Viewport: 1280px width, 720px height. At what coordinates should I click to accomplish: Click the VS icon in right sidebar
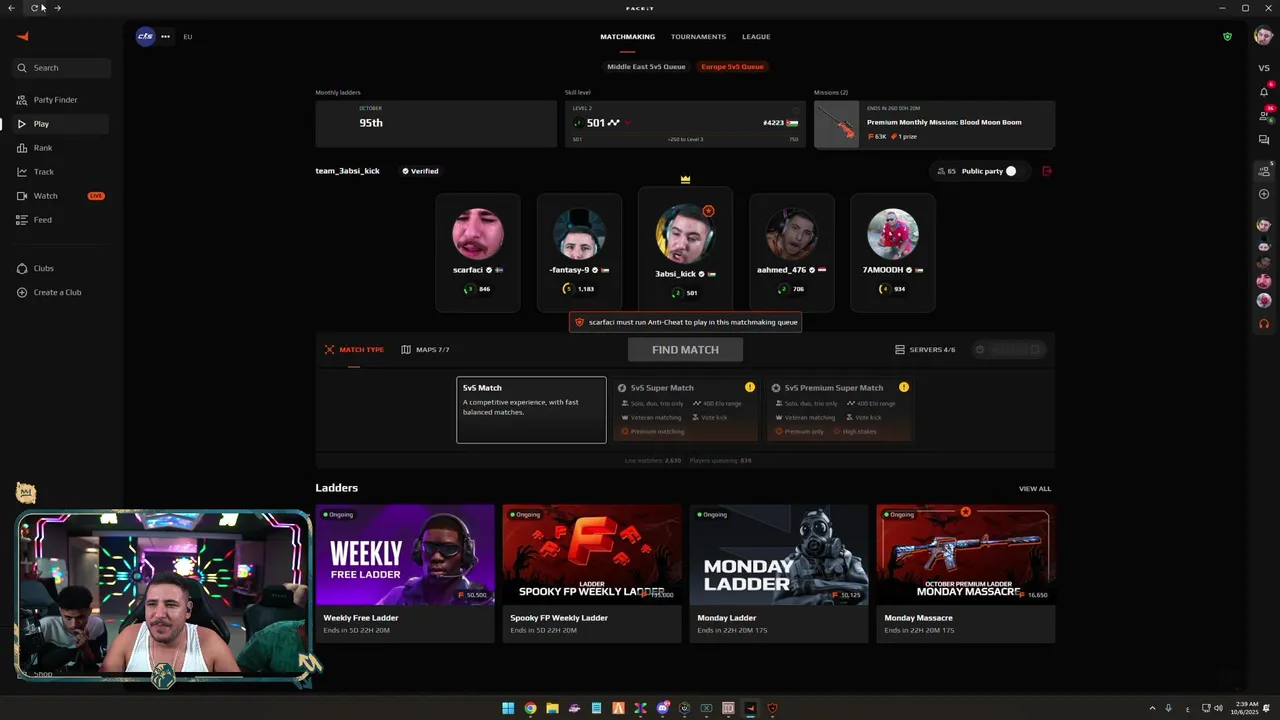[x=1264, y=68]
